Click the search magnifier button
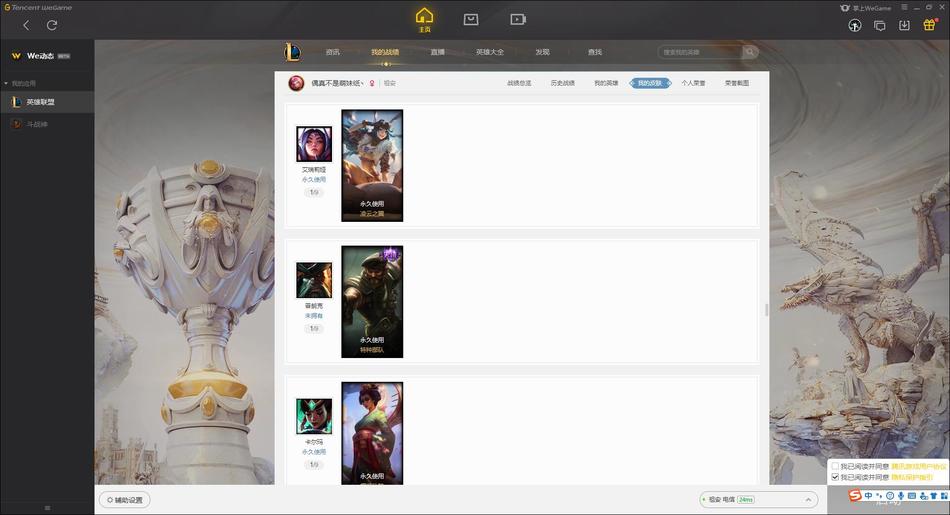The image size is (950, 515). coord(750,52)
